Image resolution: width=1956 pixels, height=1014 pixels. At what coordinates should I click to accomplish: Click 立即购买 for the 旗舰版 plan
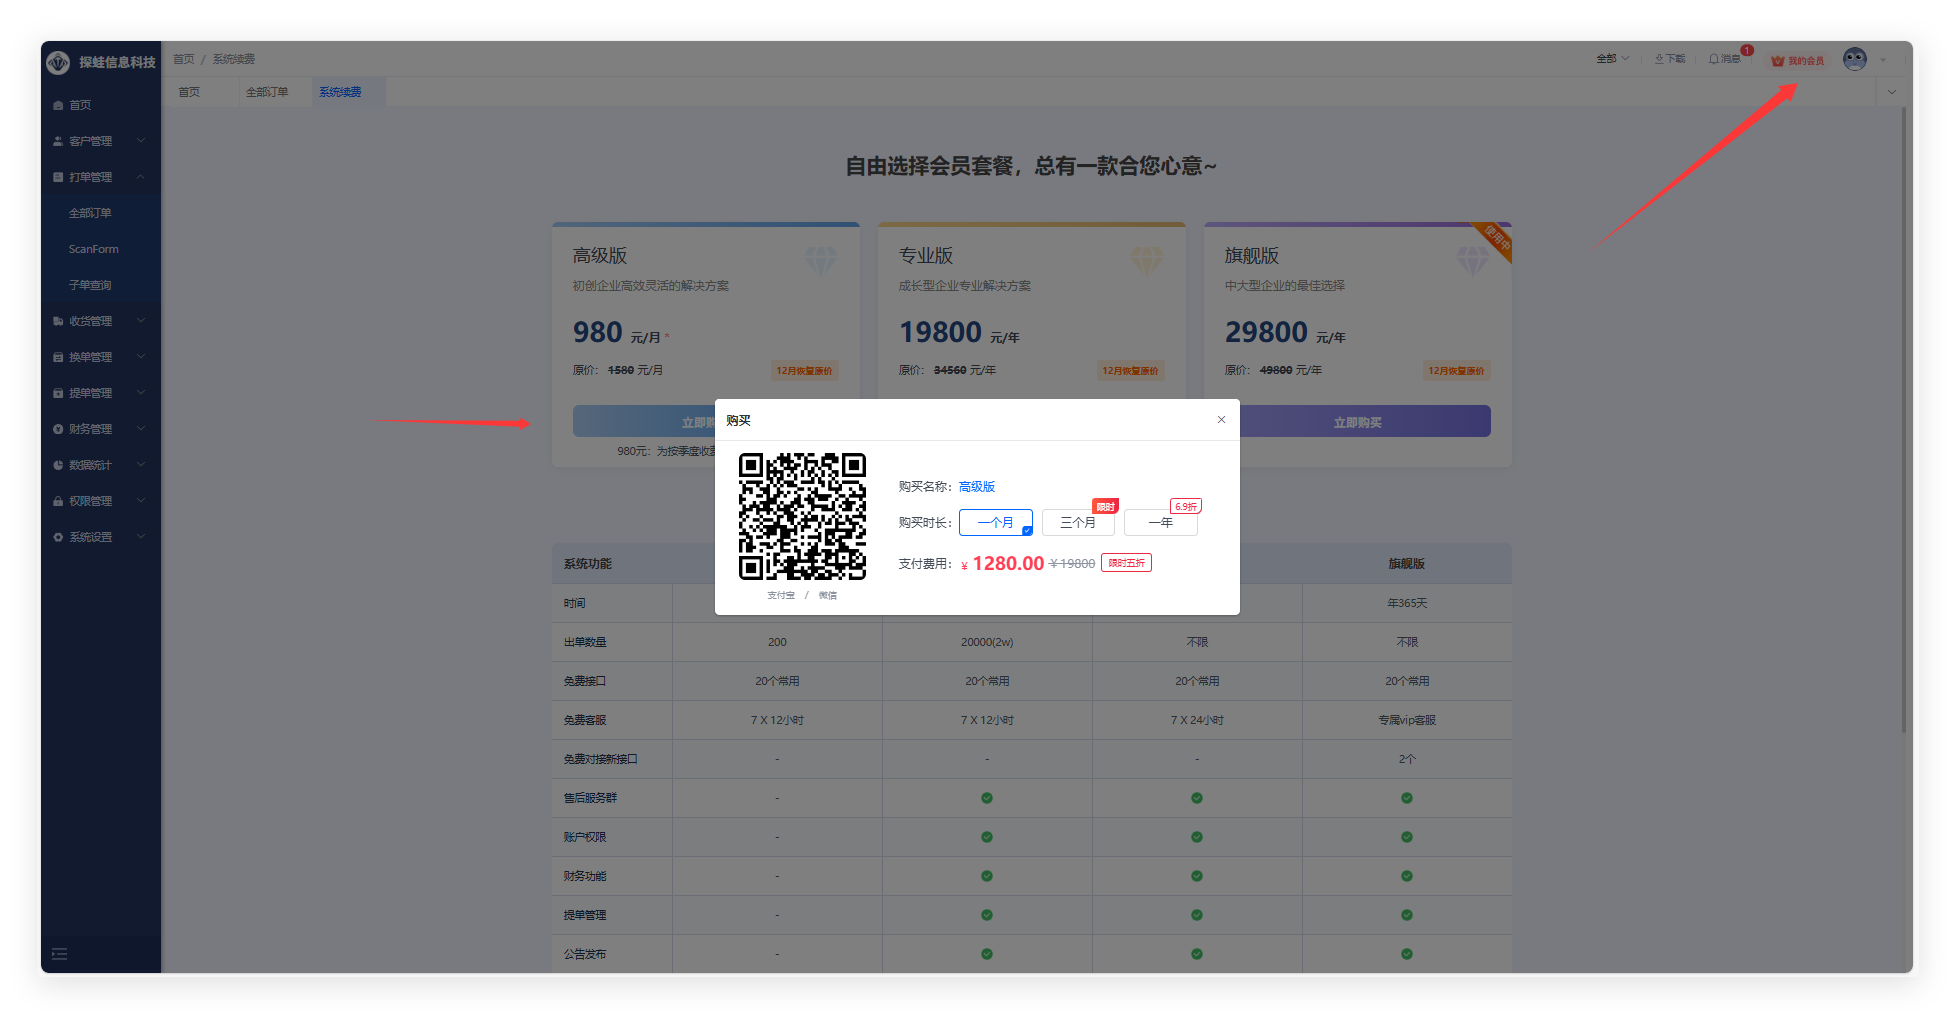click(x=1357, y=422)
